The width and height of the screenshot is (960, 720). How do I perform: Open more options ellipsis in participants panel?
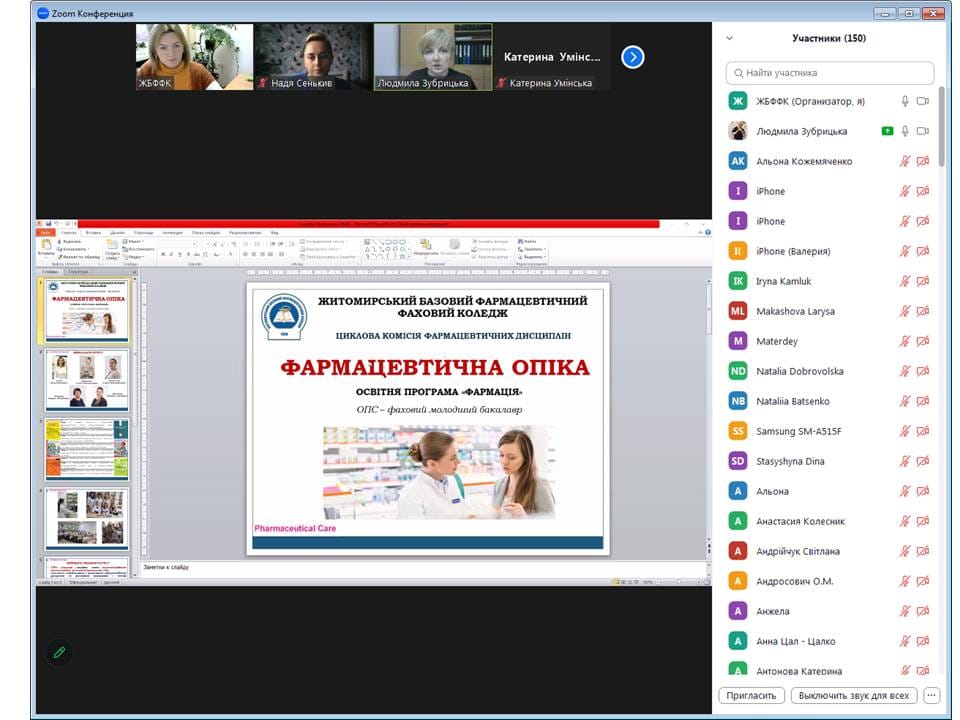931,696
